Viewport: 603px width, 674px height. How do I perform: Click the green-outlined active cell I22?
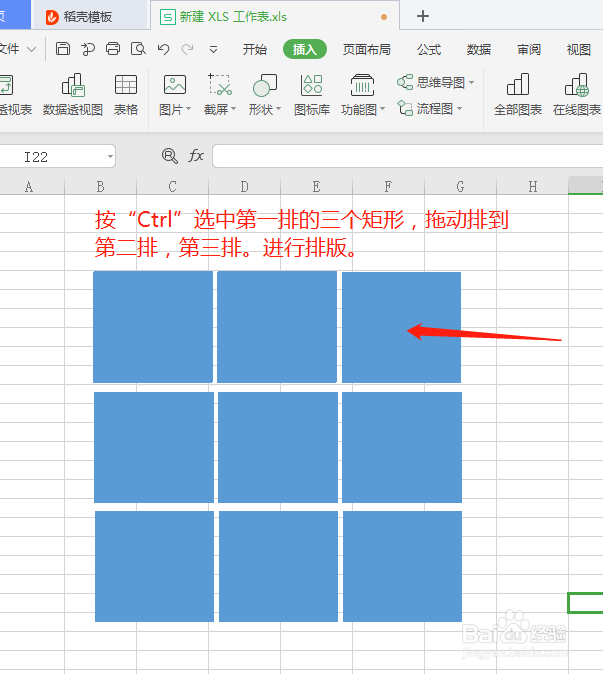pos(585,603)
